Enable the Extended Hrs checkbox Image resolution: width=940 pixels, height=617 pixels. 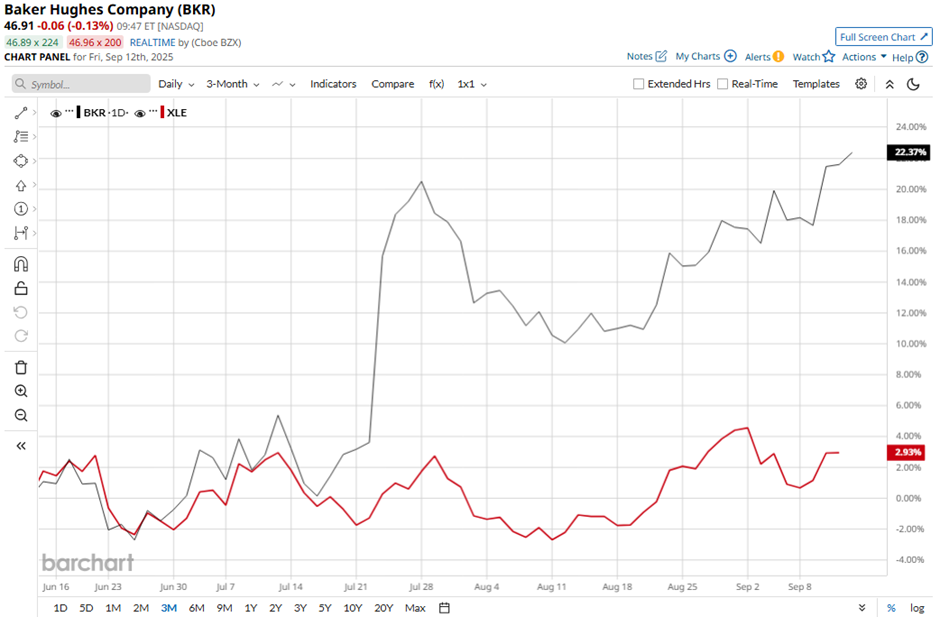638,84
